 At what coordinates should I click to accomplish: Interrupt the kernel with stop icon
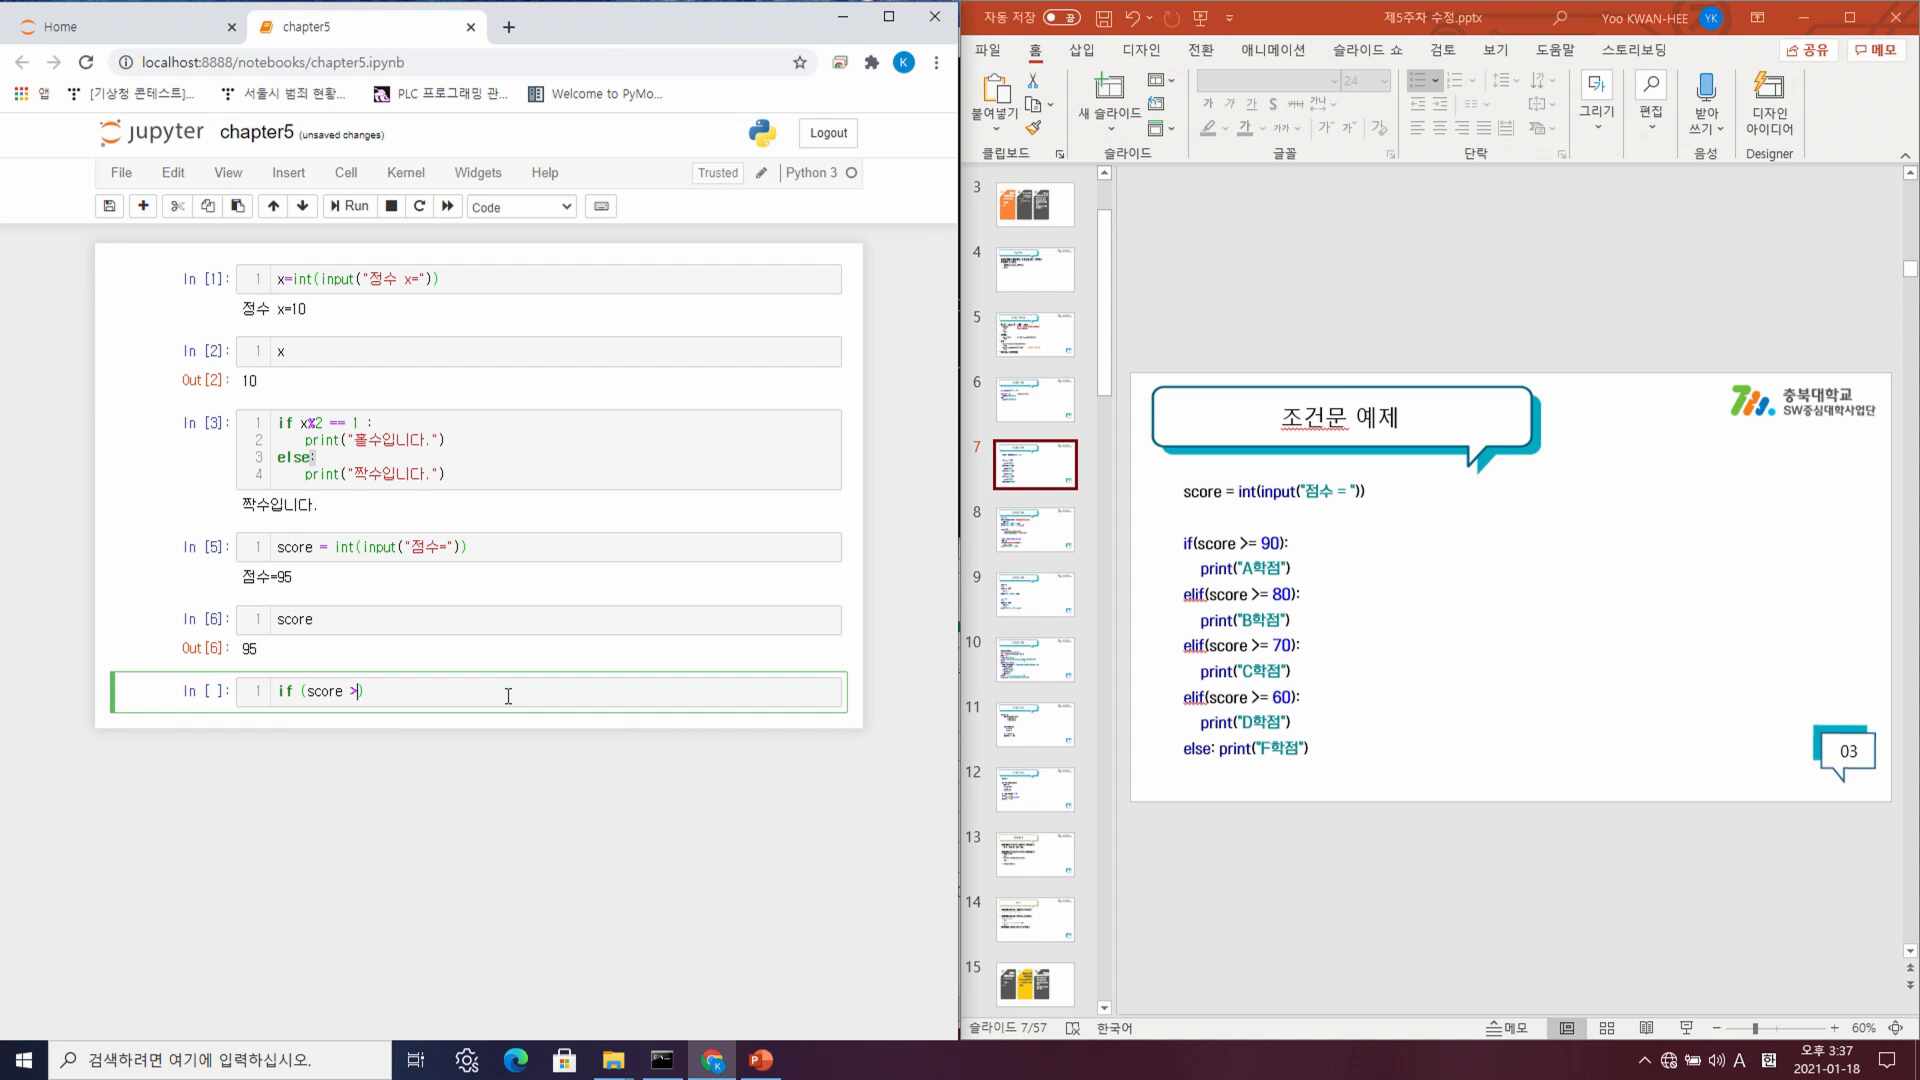tap(391, 206)
